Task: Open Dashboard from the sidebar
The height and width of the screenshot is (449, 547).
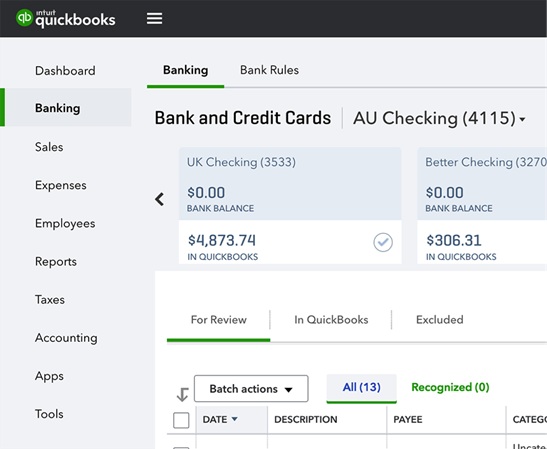Action: 65,71
